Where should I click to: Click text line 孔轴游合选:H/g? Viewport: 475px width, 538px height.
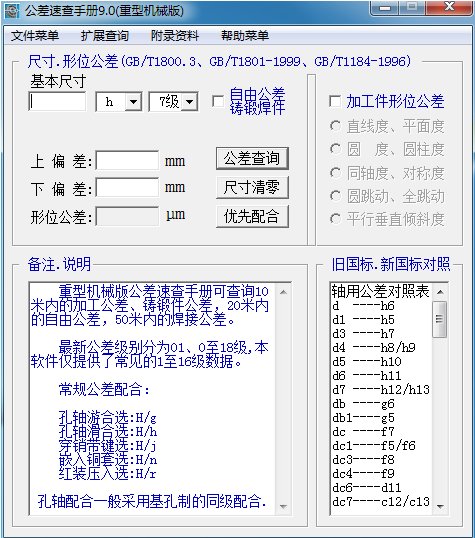(x=108, y=418)
